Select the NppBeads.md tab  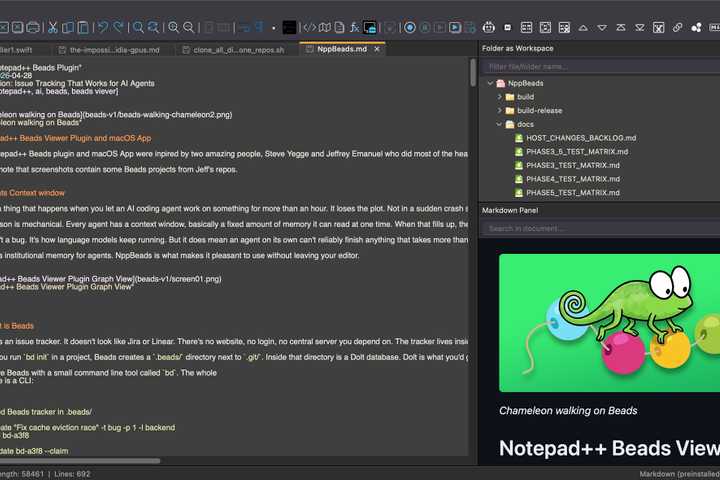[342, 49]
